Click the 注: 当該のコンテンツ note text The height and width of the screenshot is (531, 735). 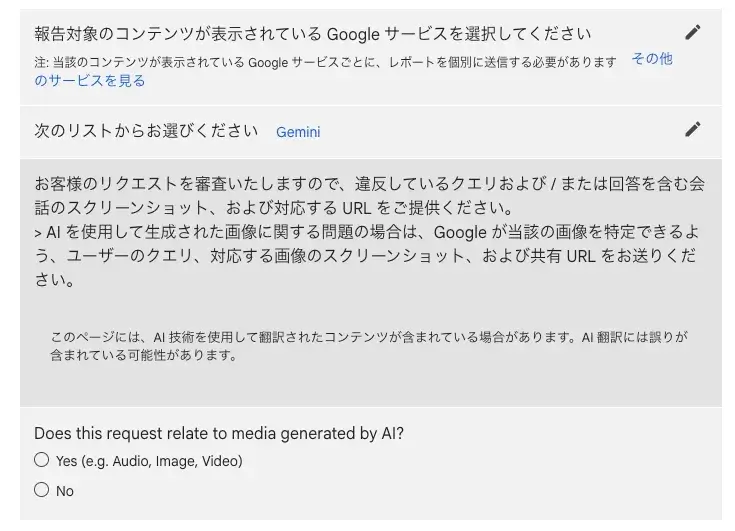tap(325, 62)
